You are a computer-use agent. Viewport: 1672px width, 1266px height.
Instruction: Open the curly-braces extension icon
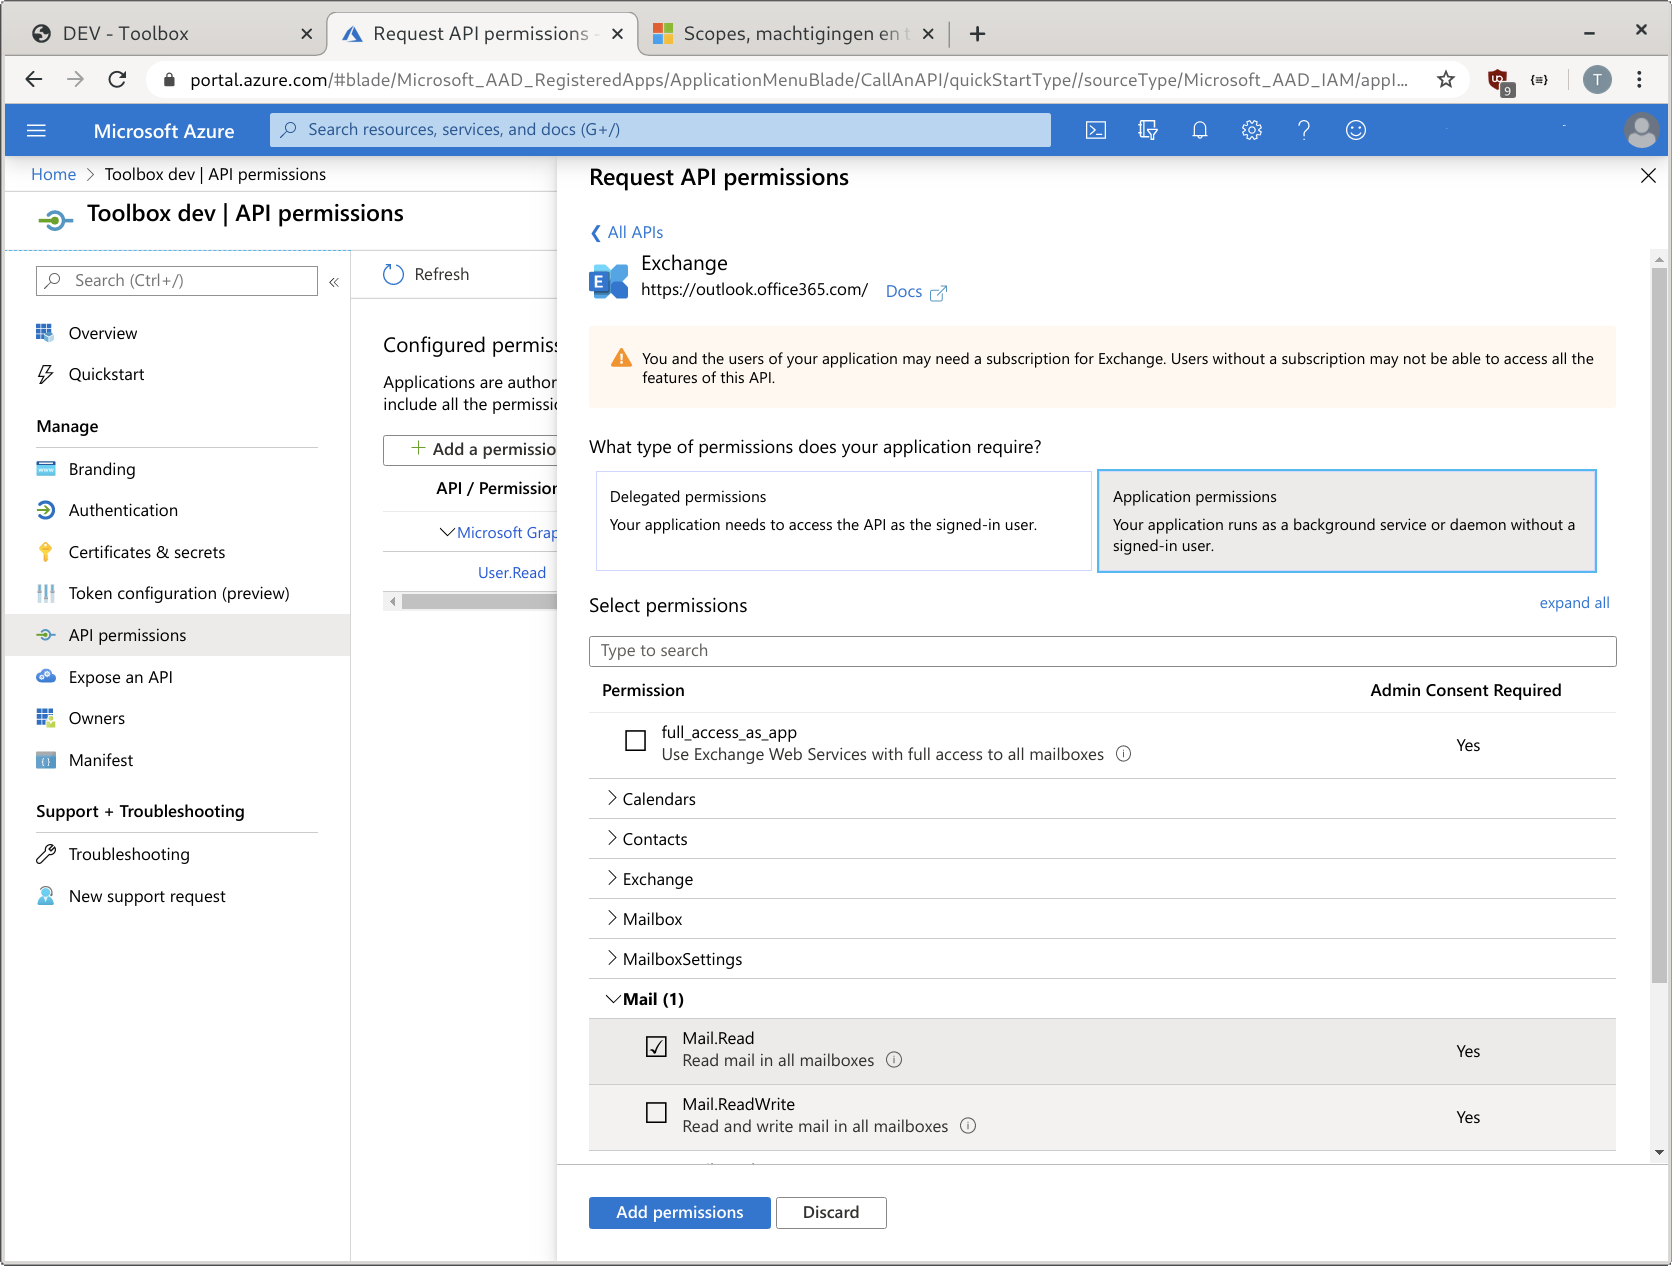(1539, 80)
